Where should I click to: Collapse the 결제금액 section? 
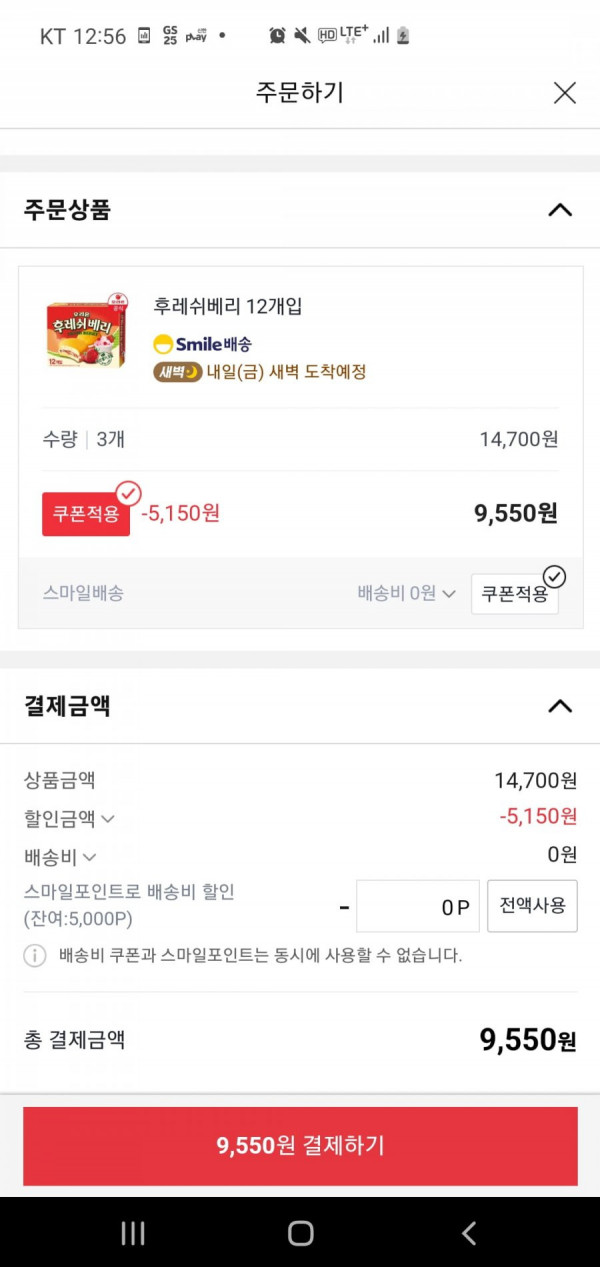tap(560, 706)
